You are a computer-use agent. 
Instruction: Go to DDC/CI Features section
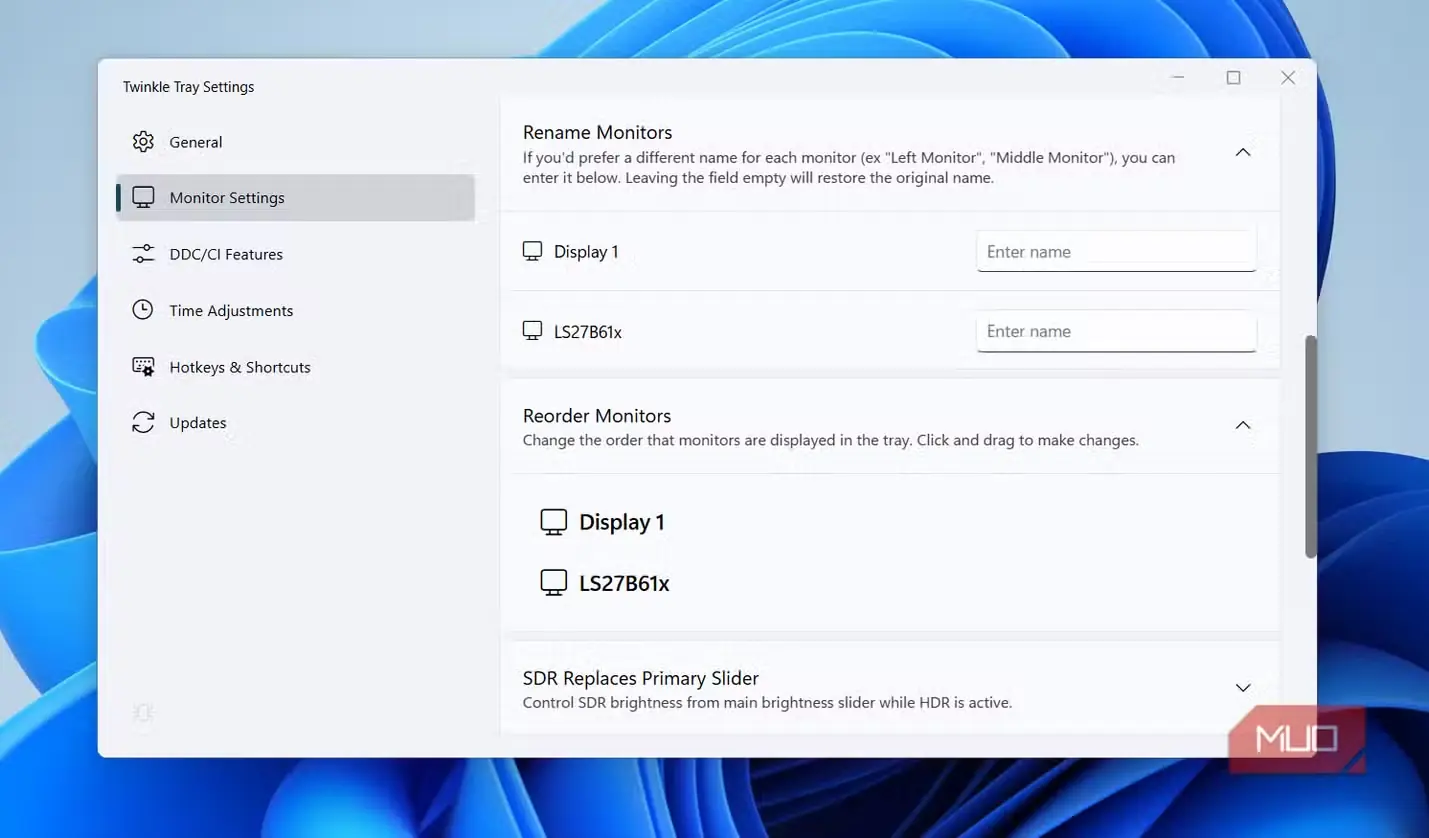[x=295, y=254]
